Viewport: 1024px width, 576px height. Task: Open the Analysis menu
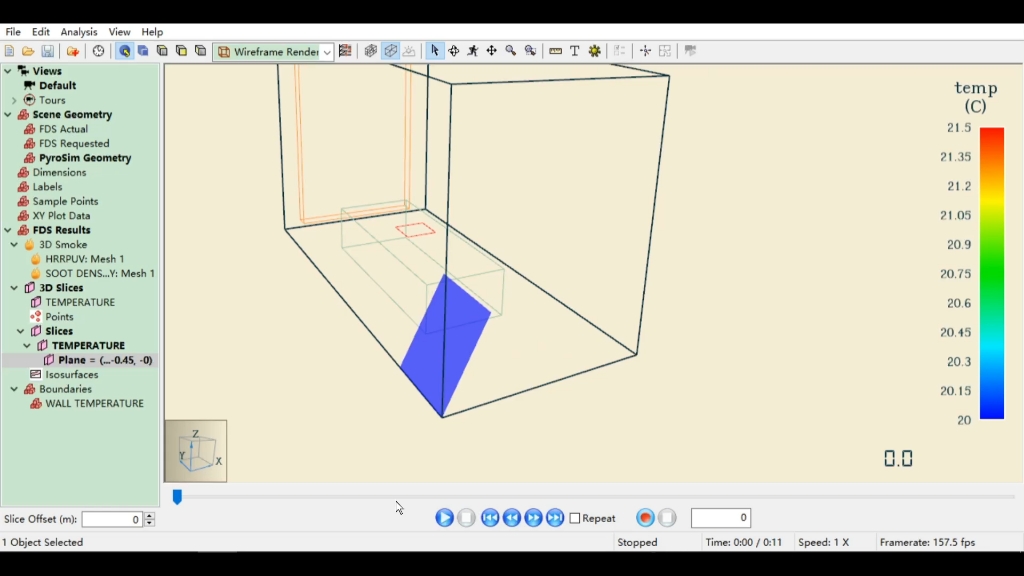coord(78,32)
